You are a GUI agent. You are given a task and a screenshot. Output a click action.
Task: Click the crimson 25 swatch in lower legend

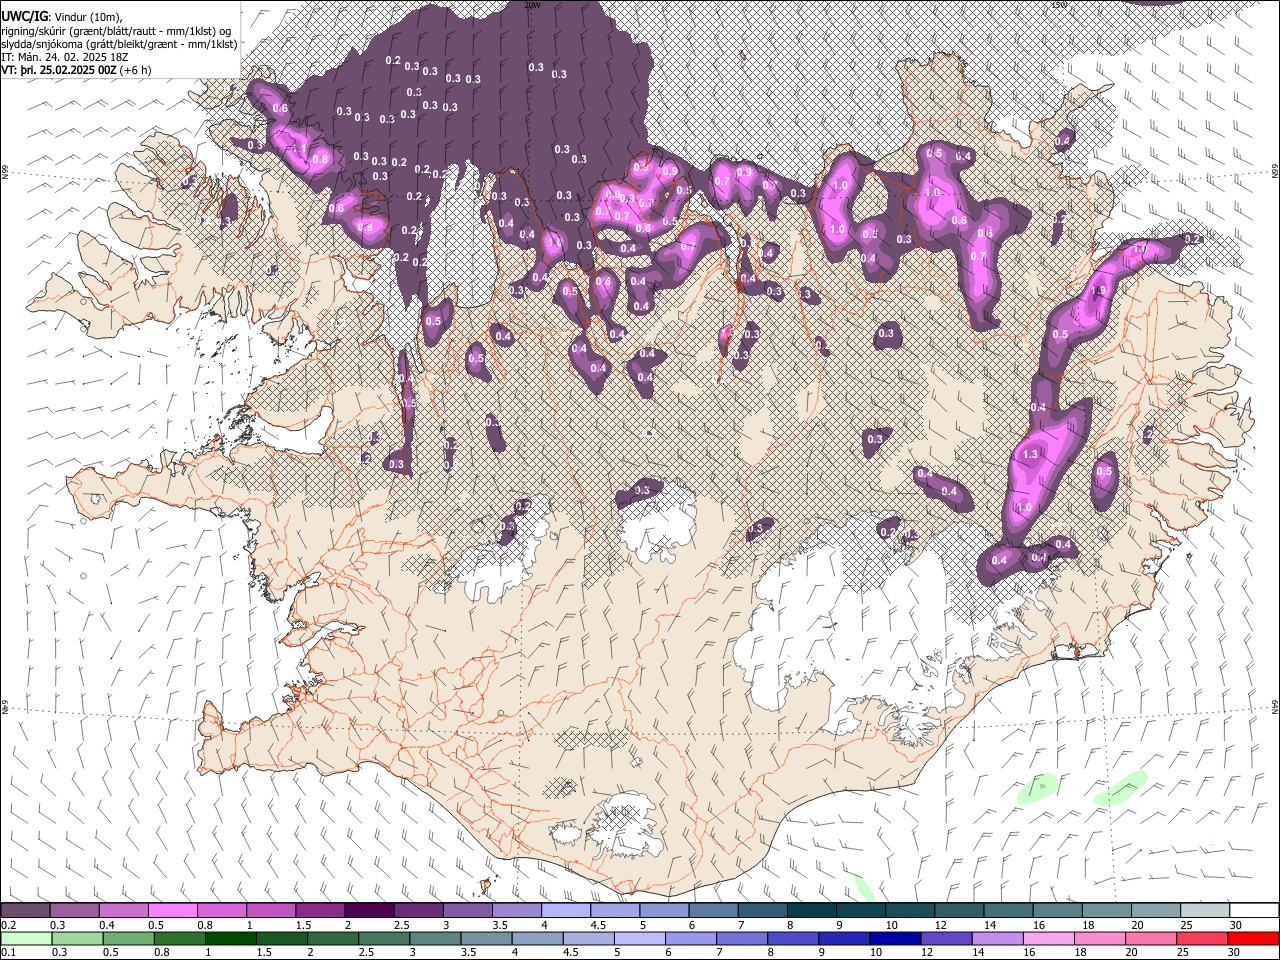point(1201,938)
